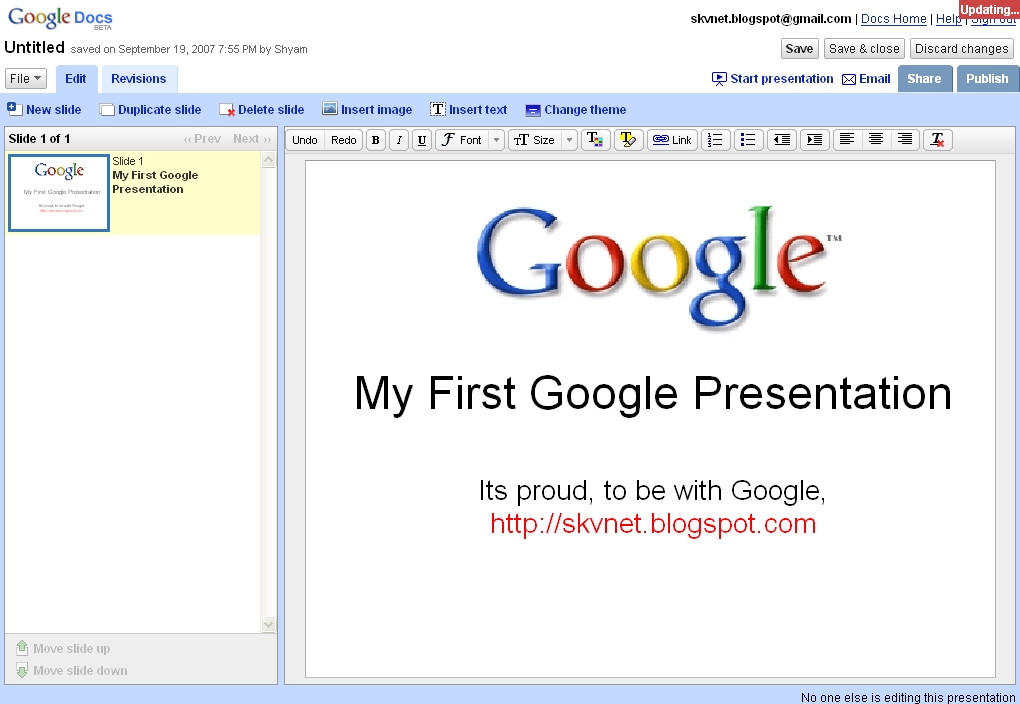
Task: Open the Publish tab
Action: (x=987, y=79)
